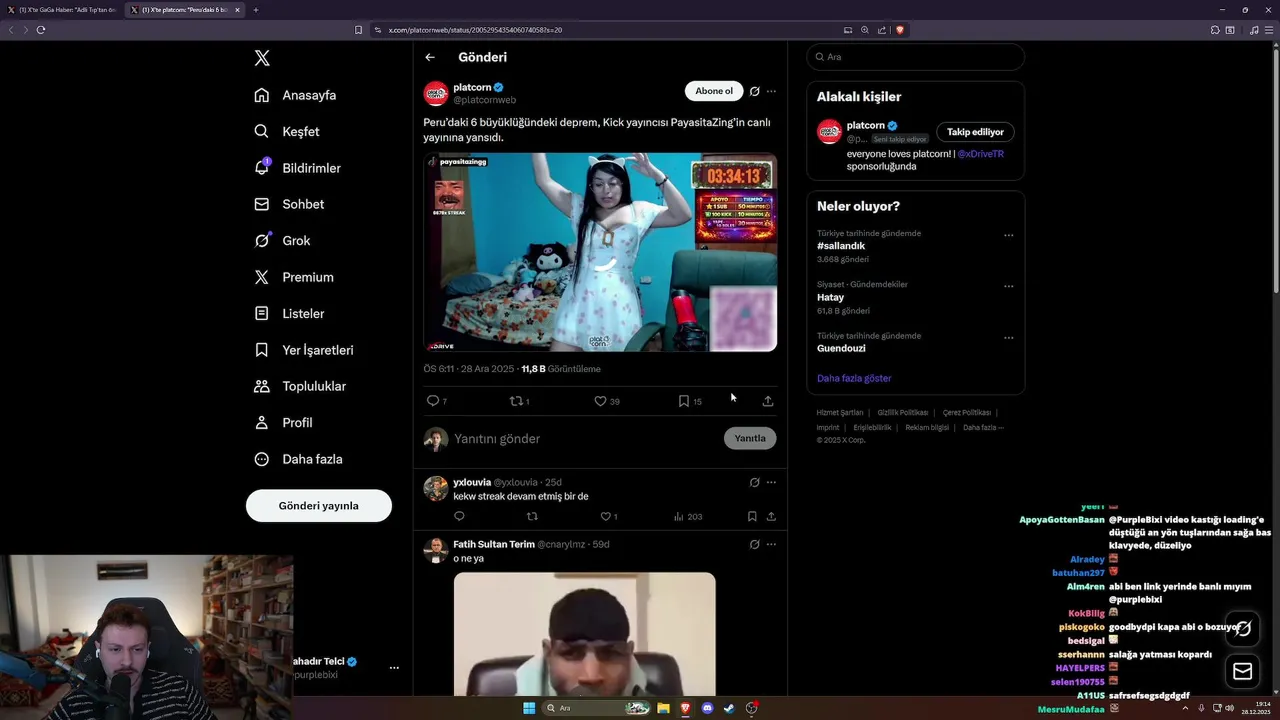Open more options on Fatih Sultan Terim reply
Viewport: 1280px width, 720px height.
pyautogui.click(x=771, y=545)
